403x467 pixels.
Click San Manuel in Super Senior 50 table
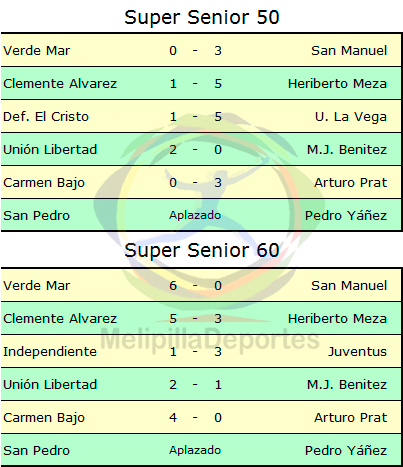click(349, 51)
